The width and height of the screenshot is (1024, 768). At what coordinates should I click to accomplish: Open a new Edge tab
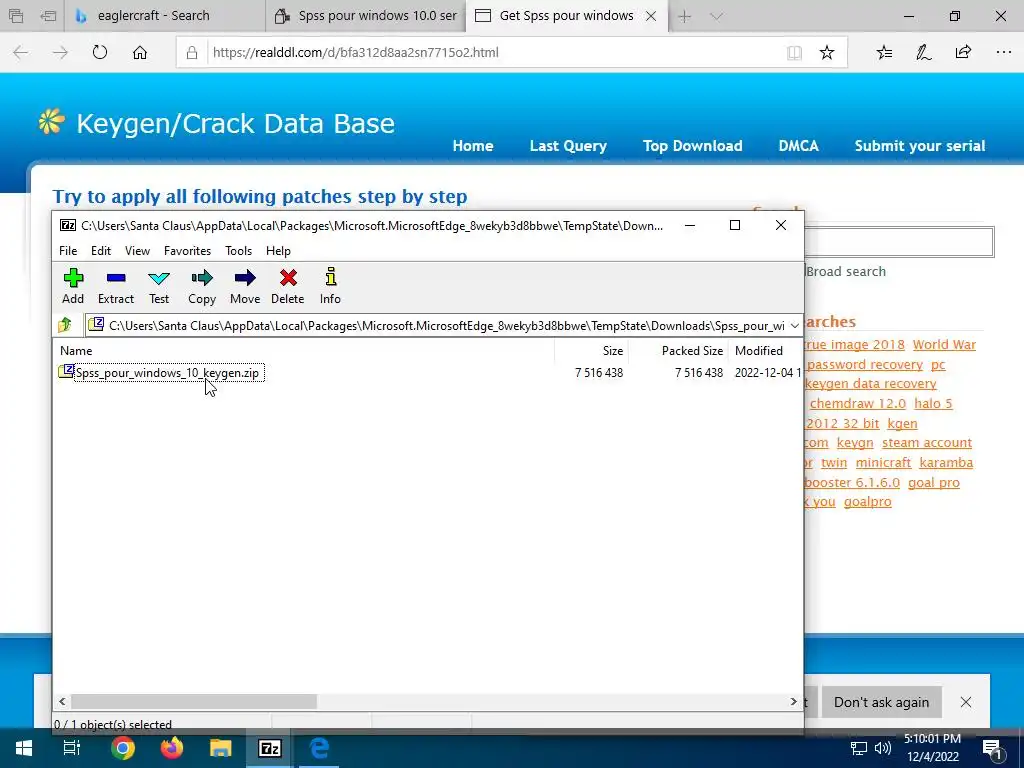pyautogui.click(x=684, y=16)
